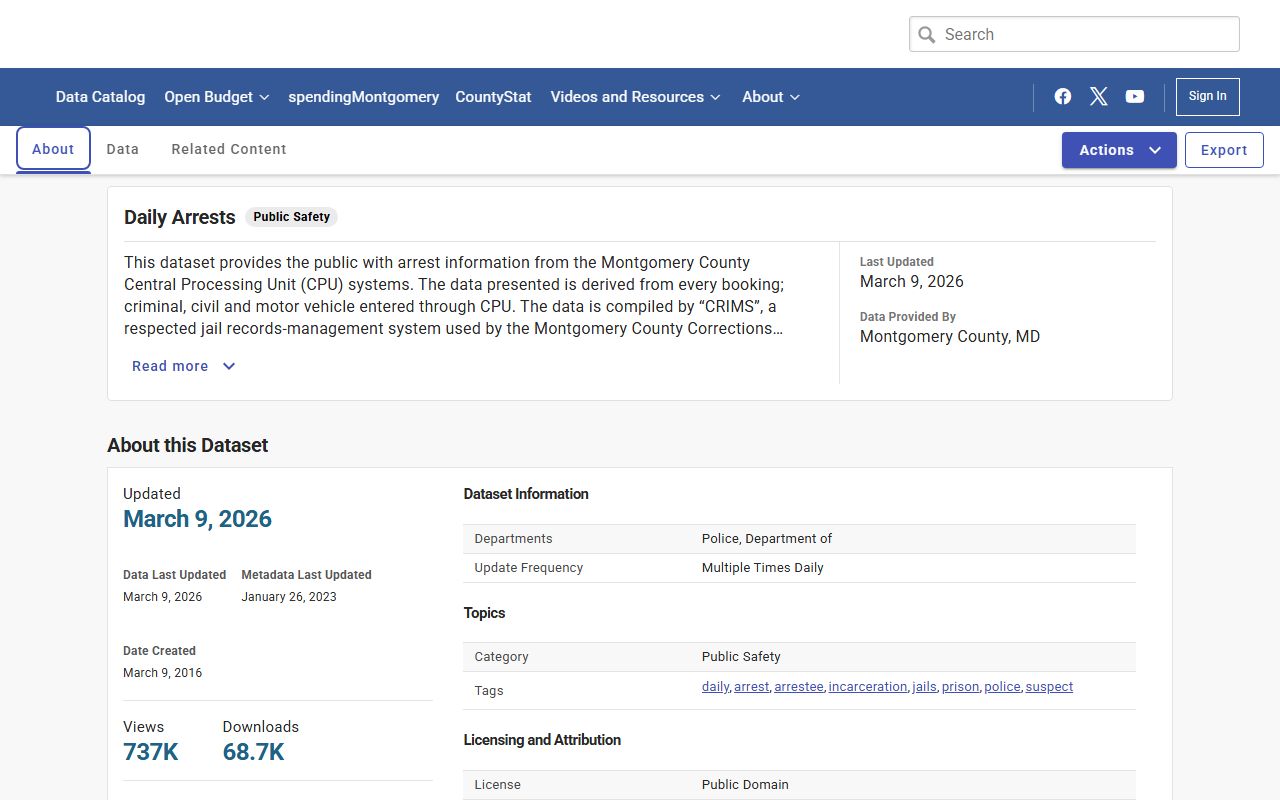This screenshot has width=1280, height=800.
Task: Click the incarceration tag link
Action: tap(867, 687)
